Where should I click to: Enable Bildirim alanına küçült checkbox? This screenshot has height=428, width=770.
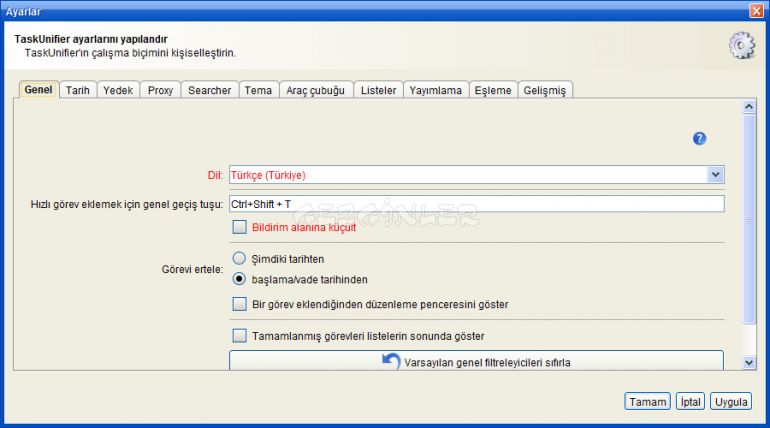point(240,227)
